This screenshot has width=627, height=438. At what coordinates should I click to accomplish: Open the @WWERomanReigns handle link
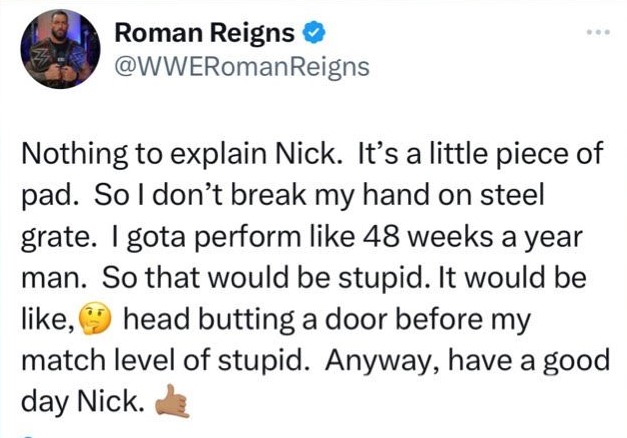tap(242, 67)
